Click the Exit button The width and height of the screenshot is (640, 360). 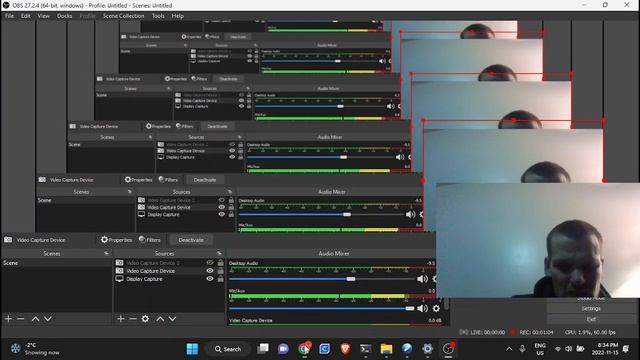591,319
